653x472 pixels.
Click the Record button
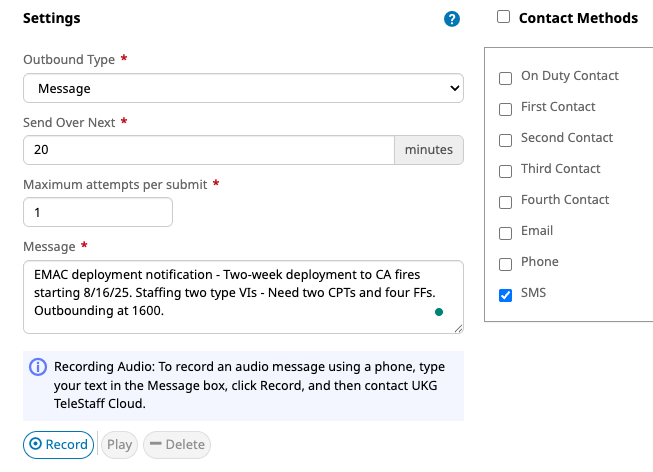coord(58,445)
